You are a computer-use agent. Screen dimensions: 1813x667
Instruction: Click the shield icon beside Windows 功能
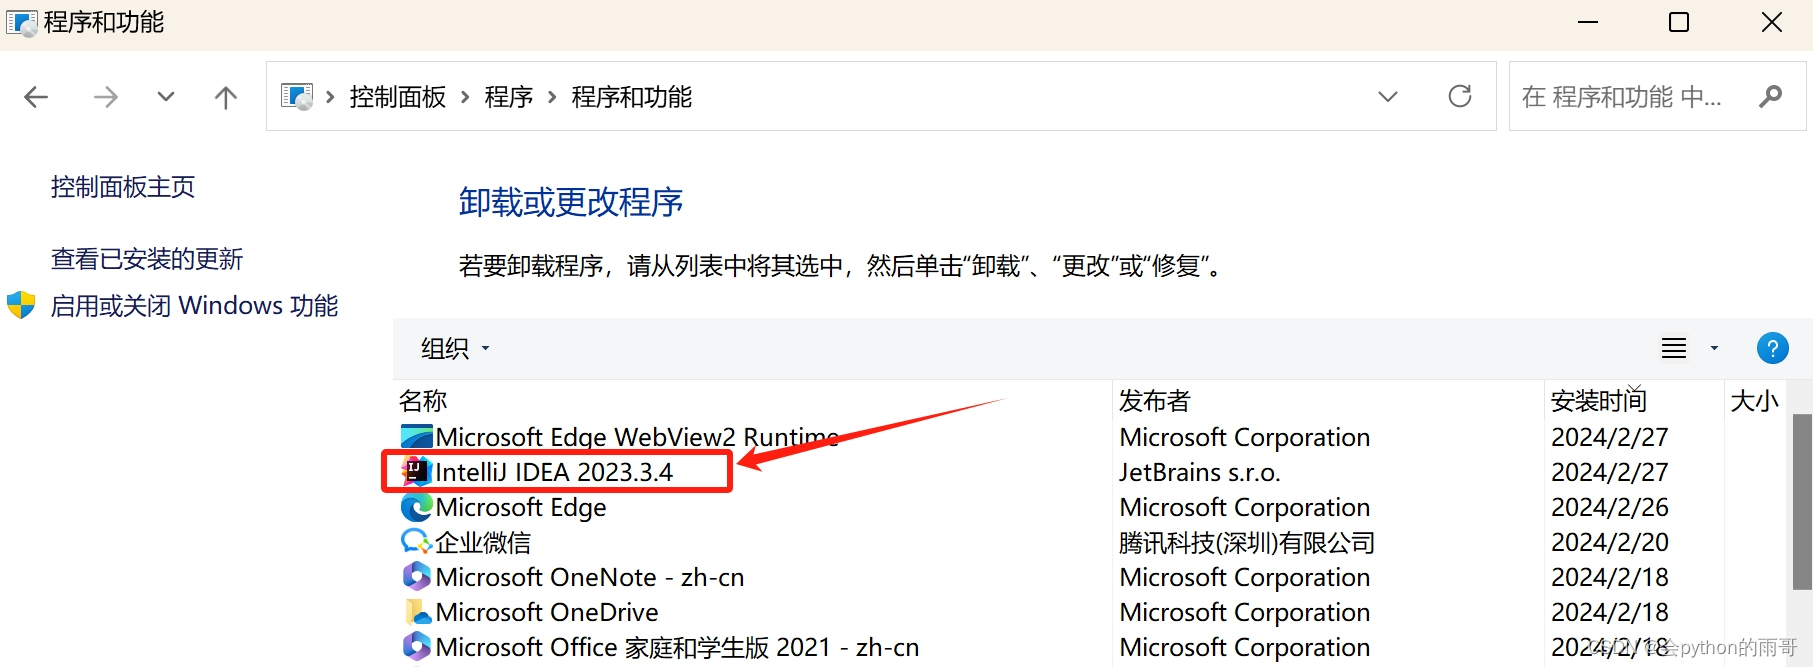[x=21, y=305]
